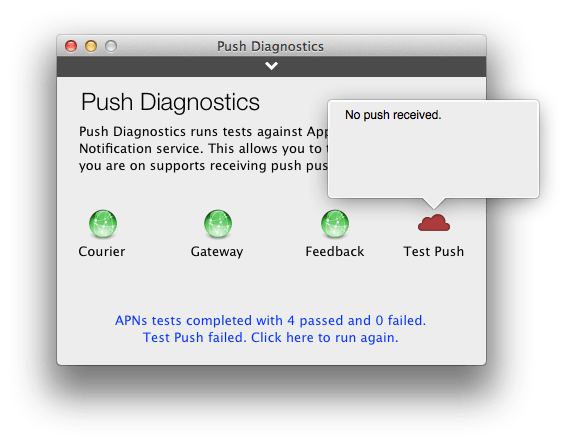Image resolution: width=576 pixels, height=444 pixels.
Task: Click the green Courier globe icon
Action: 103,224
